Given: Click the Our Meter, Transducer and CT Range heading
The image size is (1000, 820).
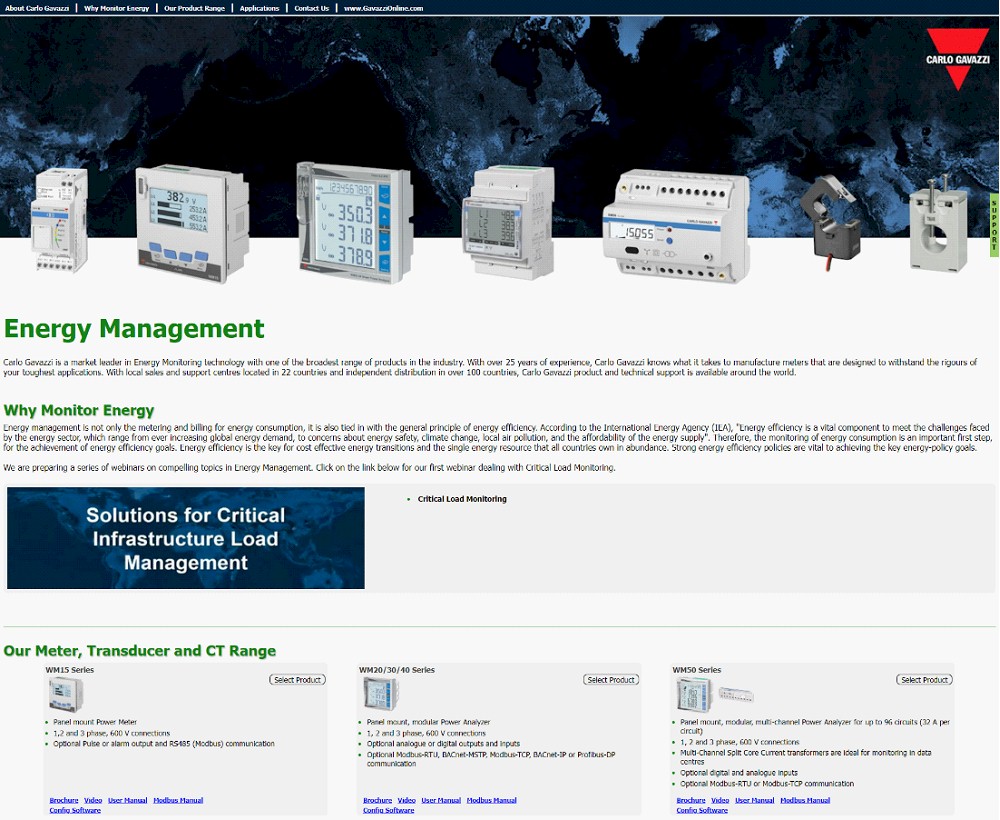Looking at the screenshot, I should 140,651.
